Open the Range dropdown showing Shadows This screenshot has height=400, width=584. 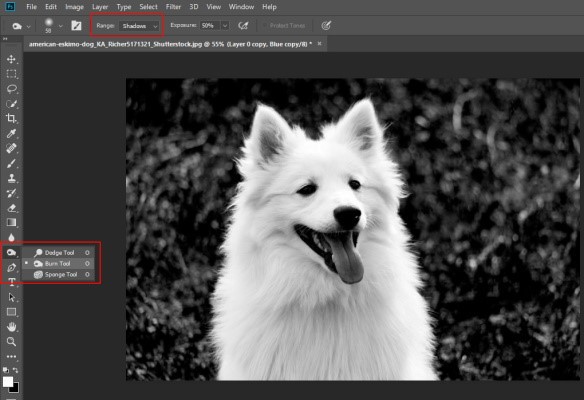pos(139,26)
